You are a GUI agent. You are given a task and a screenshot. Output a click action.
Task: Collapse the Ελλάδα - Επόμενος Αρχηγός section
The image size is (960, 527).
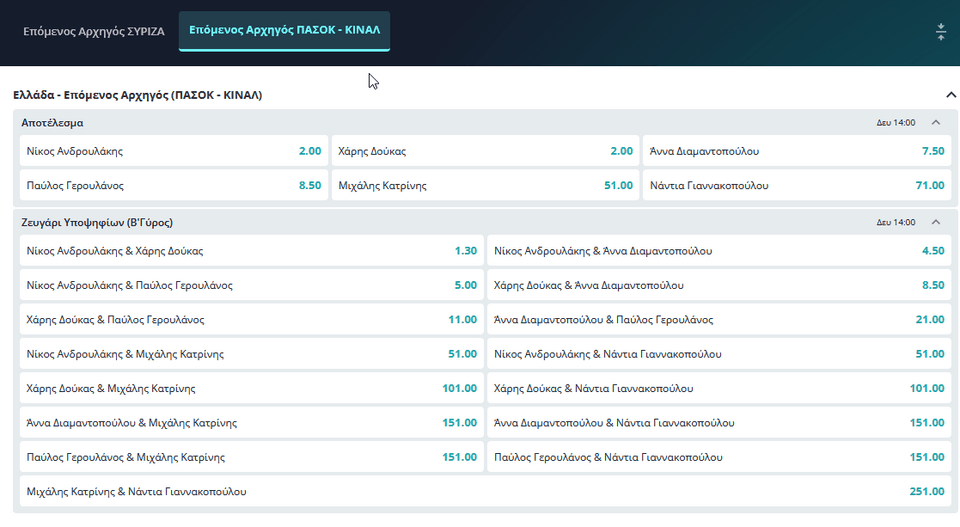950,95
